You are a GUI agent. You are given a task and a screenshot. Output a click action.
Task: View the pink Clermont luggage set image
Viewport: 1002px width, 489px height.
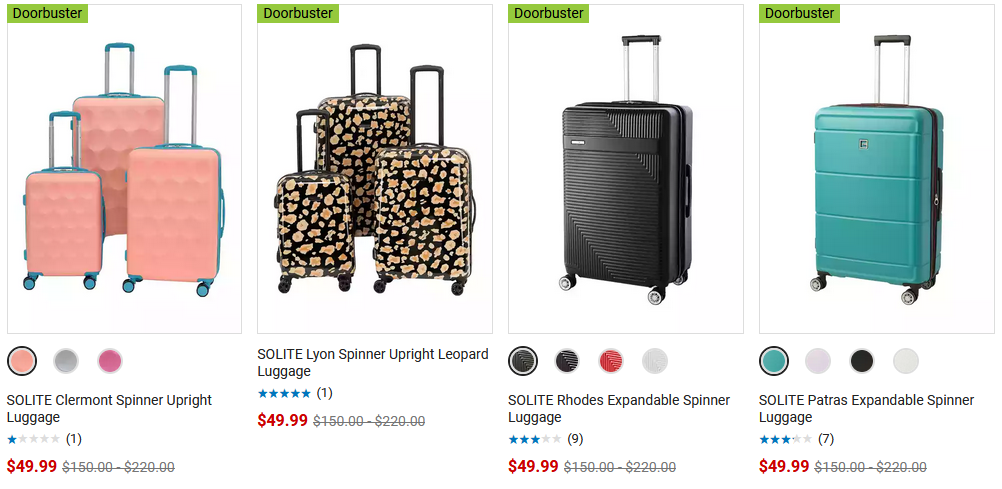coord(124,169)
